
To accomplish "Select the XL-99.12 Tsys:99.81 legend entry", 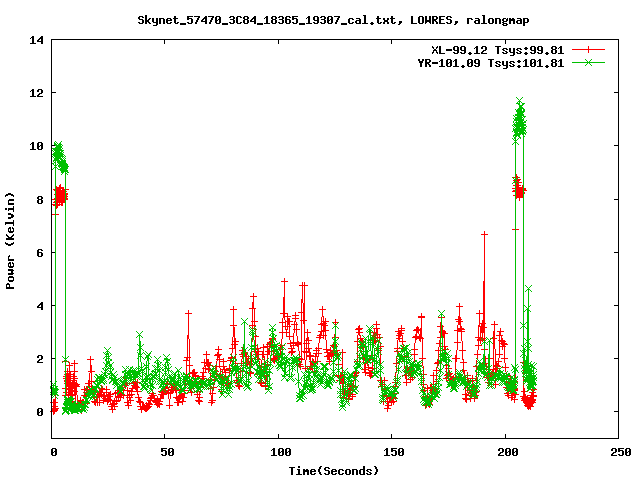I will pos(498,50).
